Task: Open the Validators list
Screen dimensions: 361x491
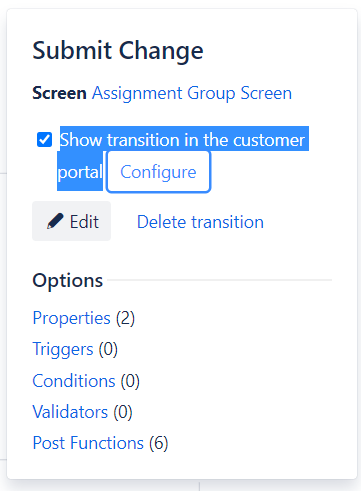Action: 70,412
